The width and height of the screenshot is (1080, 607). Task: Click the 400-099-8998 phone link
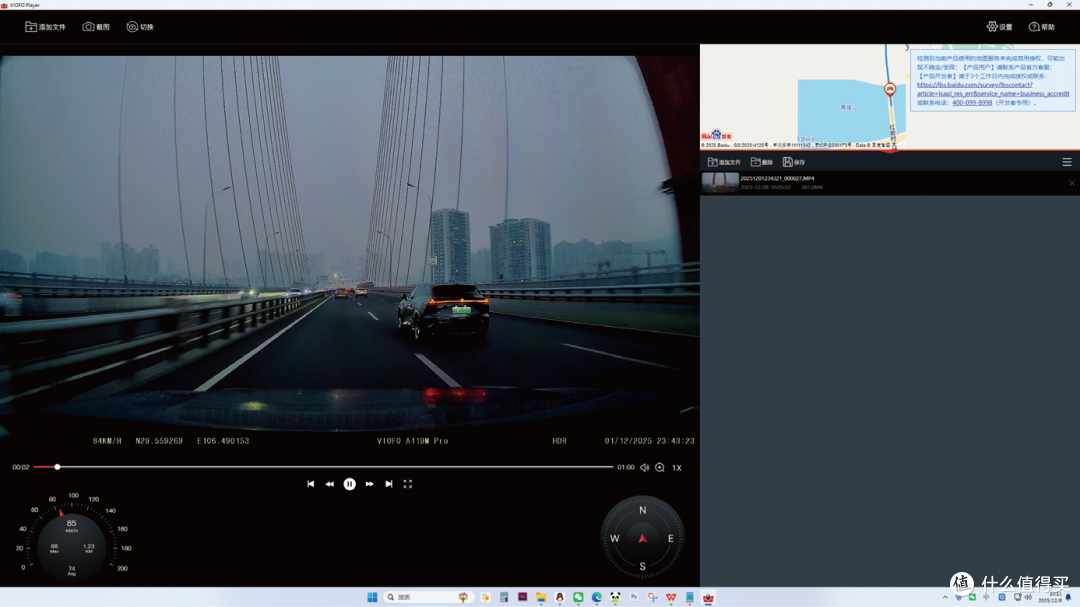(x=972, y=103)
